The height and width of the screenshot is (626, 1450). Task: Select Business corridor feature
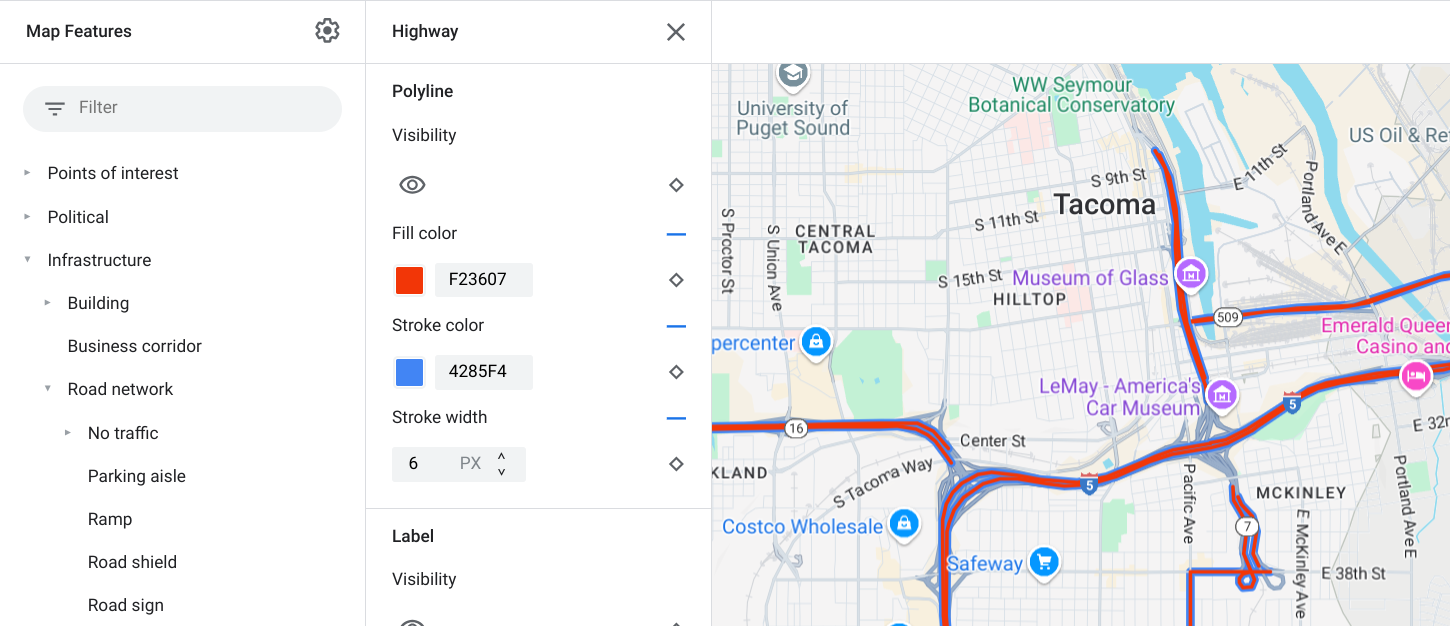[135, 346]
